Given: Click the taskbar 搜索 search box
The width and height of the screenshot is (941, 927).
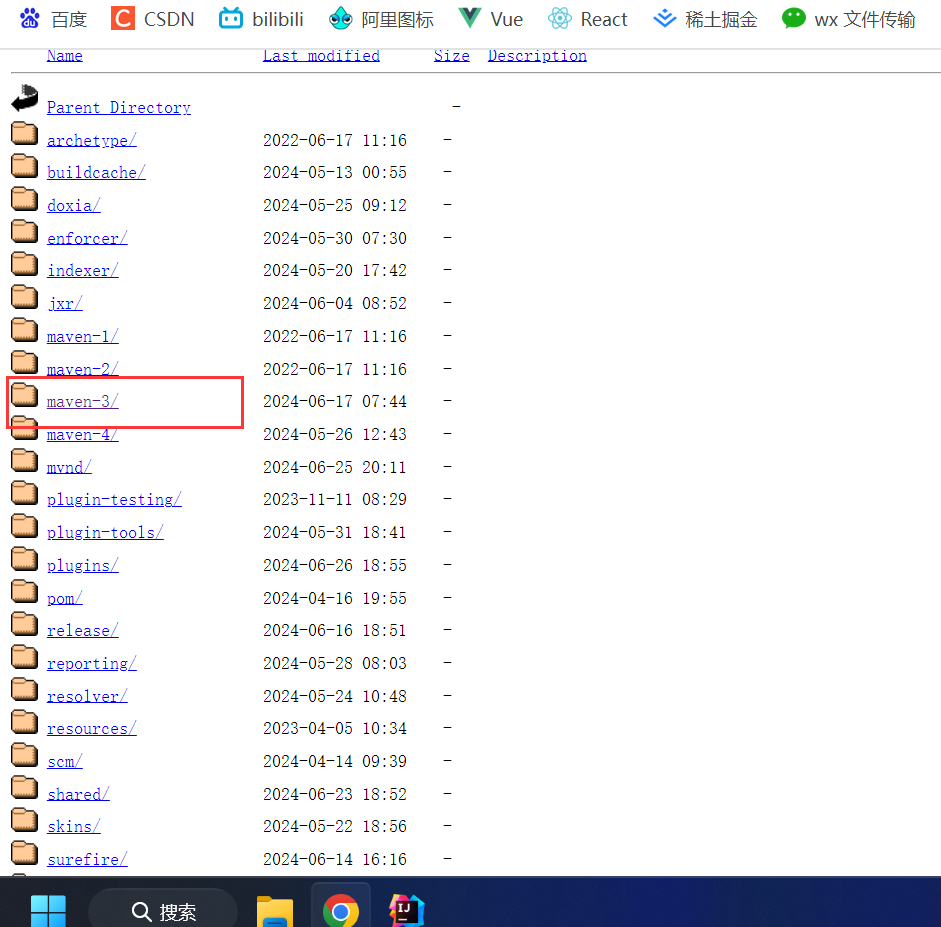Looking at the screenshot, I should coord(163,911).
